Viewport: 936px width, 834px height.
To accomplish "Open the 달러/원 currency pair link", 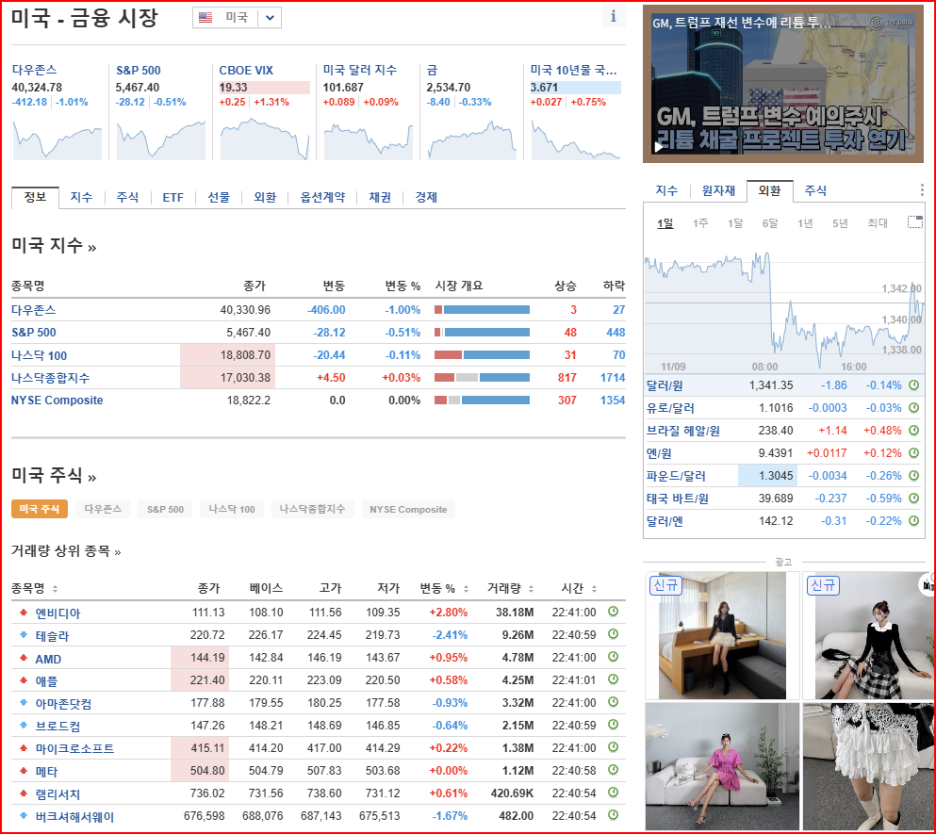I will [664, 386].
